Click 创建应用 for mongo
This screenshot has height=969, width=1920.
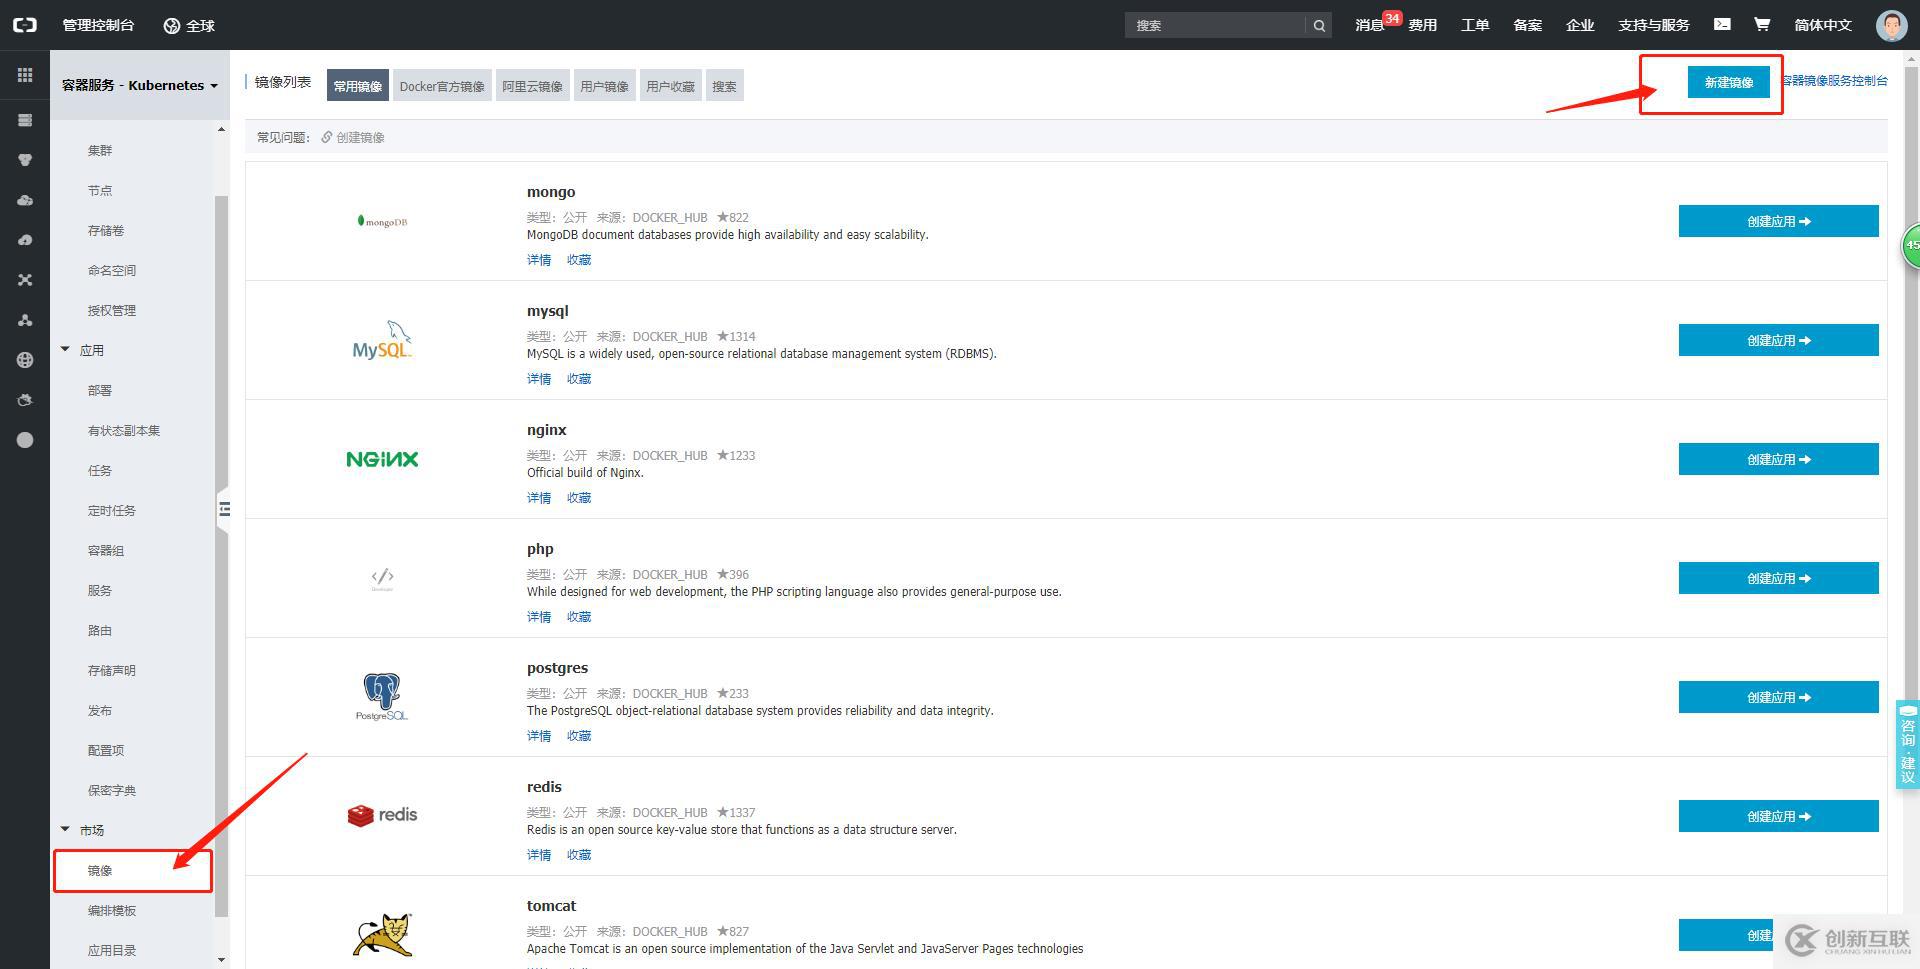point(1778,221)
